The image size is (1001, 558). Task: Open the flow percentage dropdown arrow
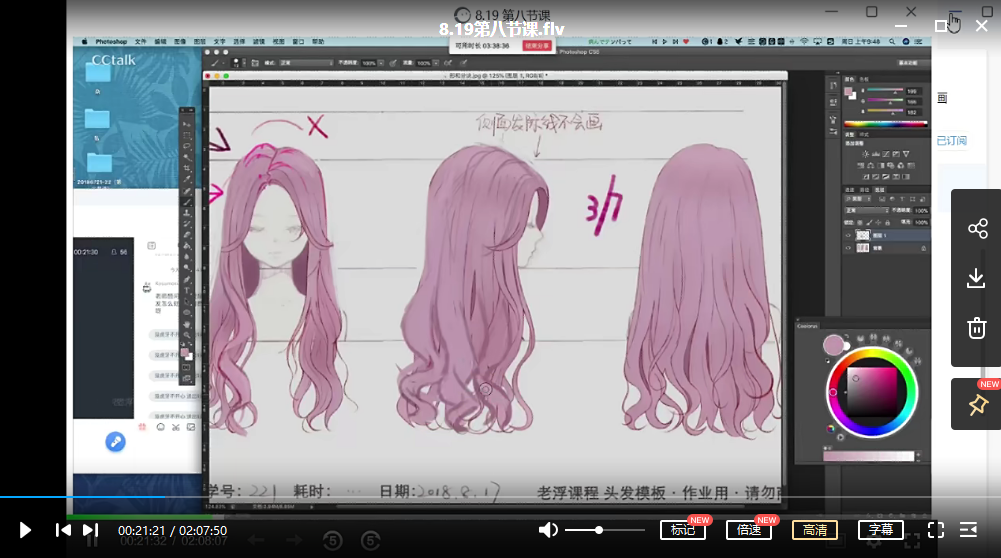436,63
